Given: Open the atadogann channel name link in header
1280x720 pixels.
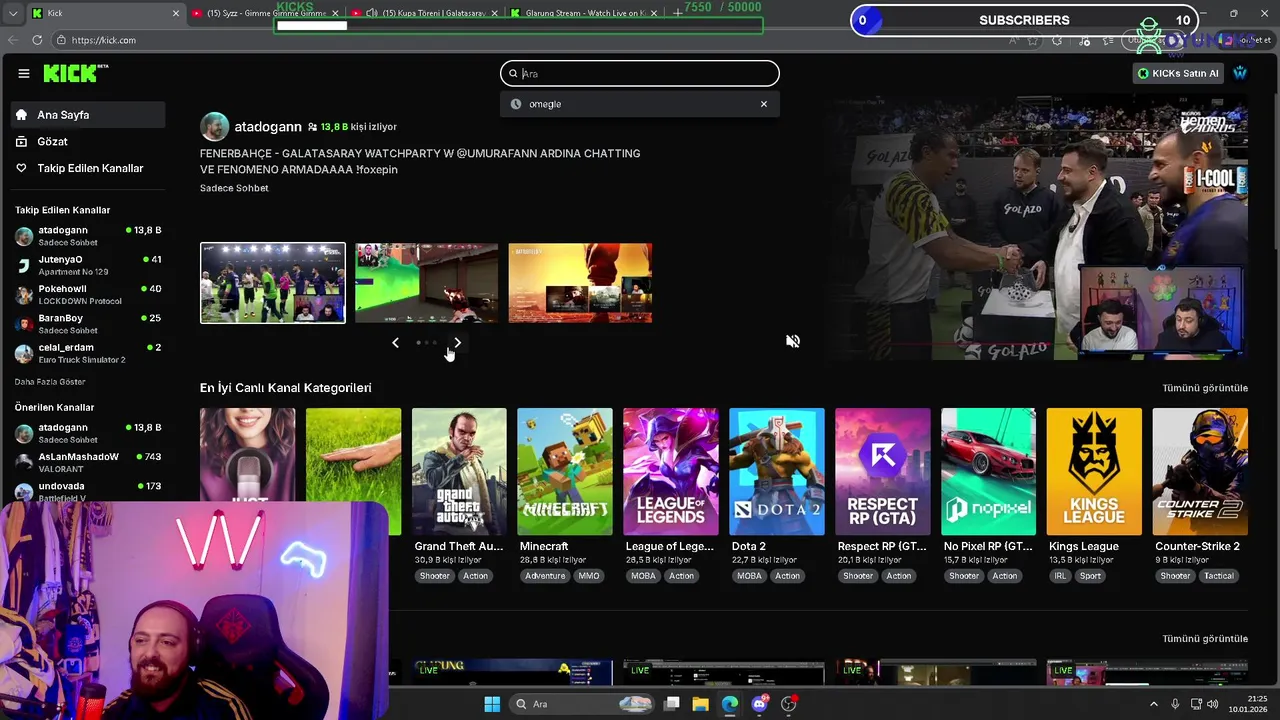Looking at the screenshot, I should pos(268,127).
